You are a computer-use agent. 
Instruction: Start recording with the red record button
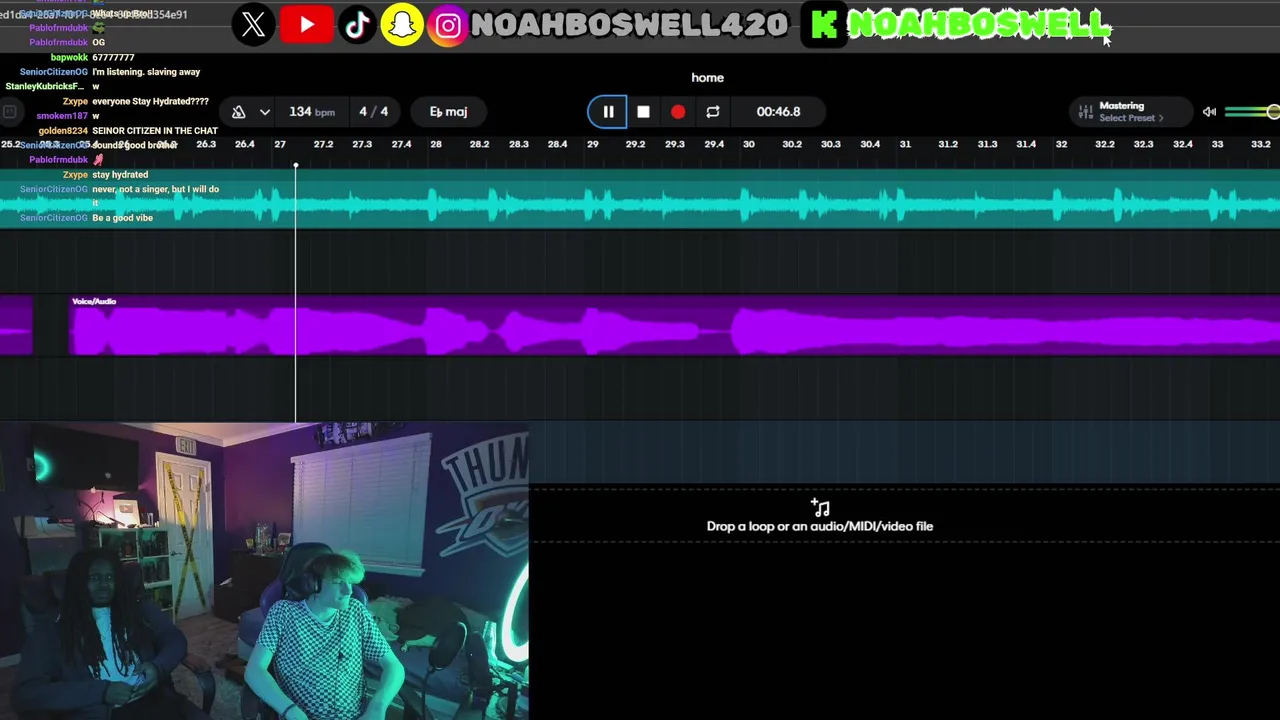point(678,112)
